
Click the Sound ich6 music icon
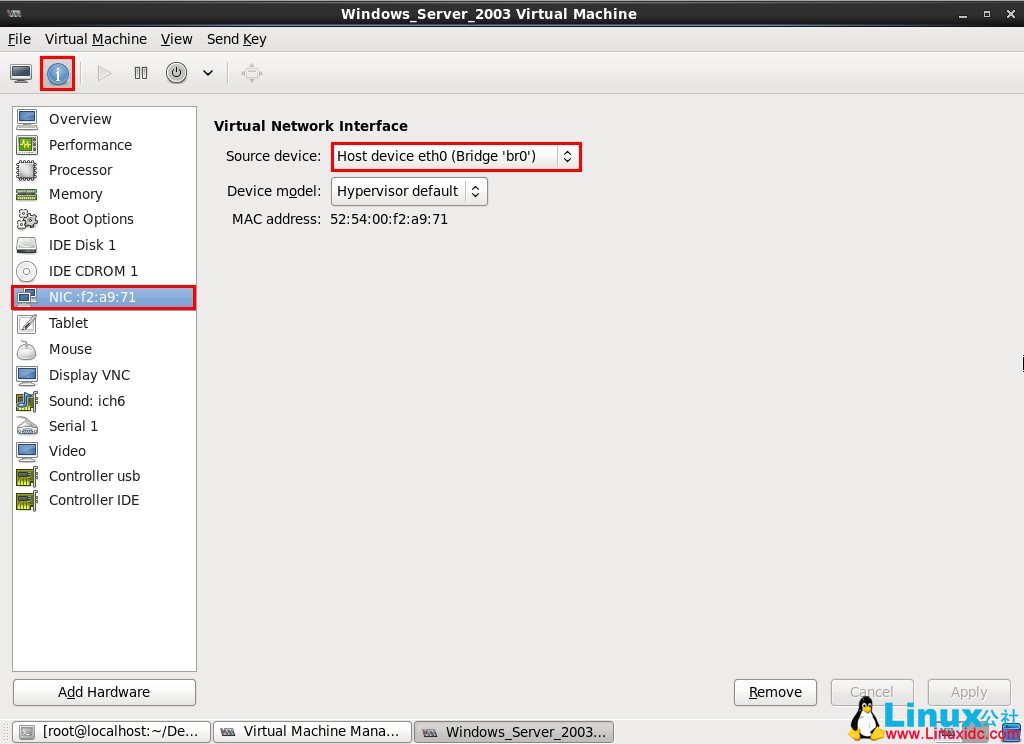27,401
